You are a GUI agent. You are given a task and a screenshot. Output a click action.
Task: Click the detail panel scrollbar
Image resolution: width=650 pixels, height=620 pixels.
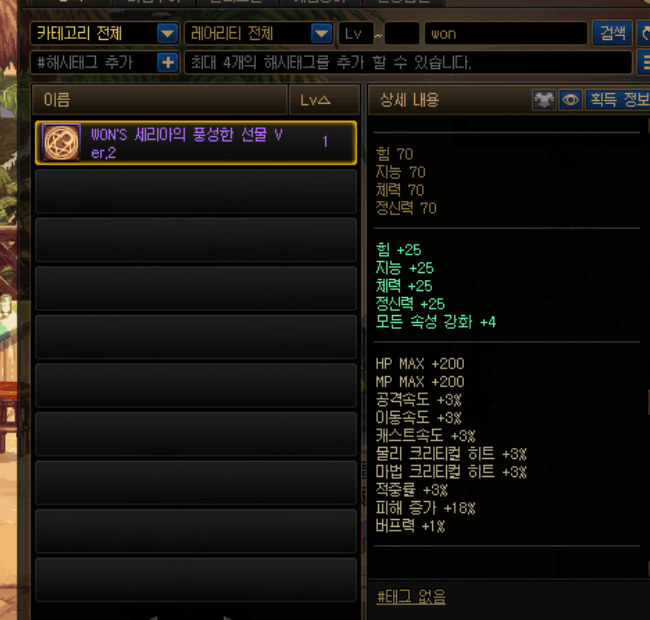(x=648, y=402)
